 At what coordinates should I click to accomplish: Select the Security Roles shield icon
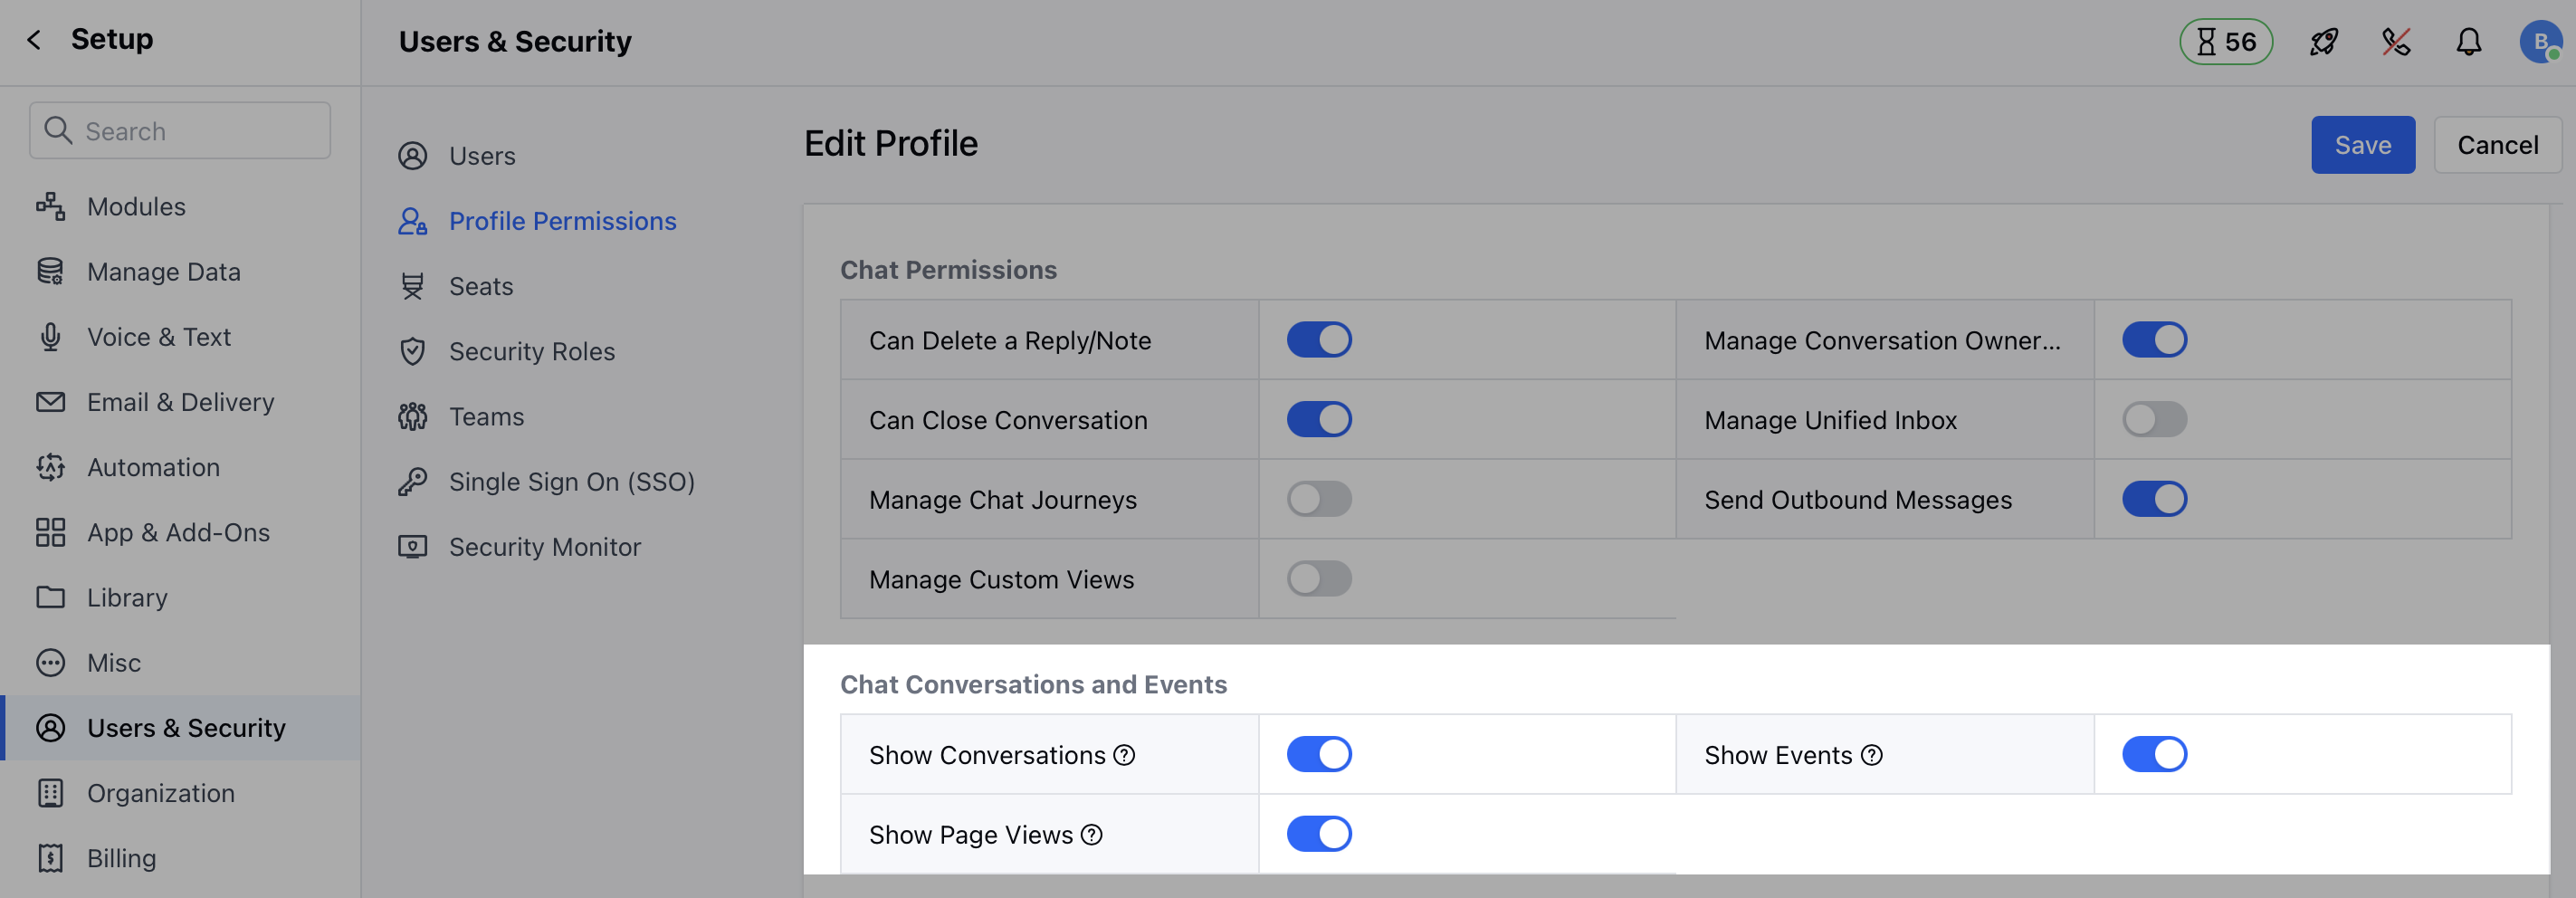413,351
